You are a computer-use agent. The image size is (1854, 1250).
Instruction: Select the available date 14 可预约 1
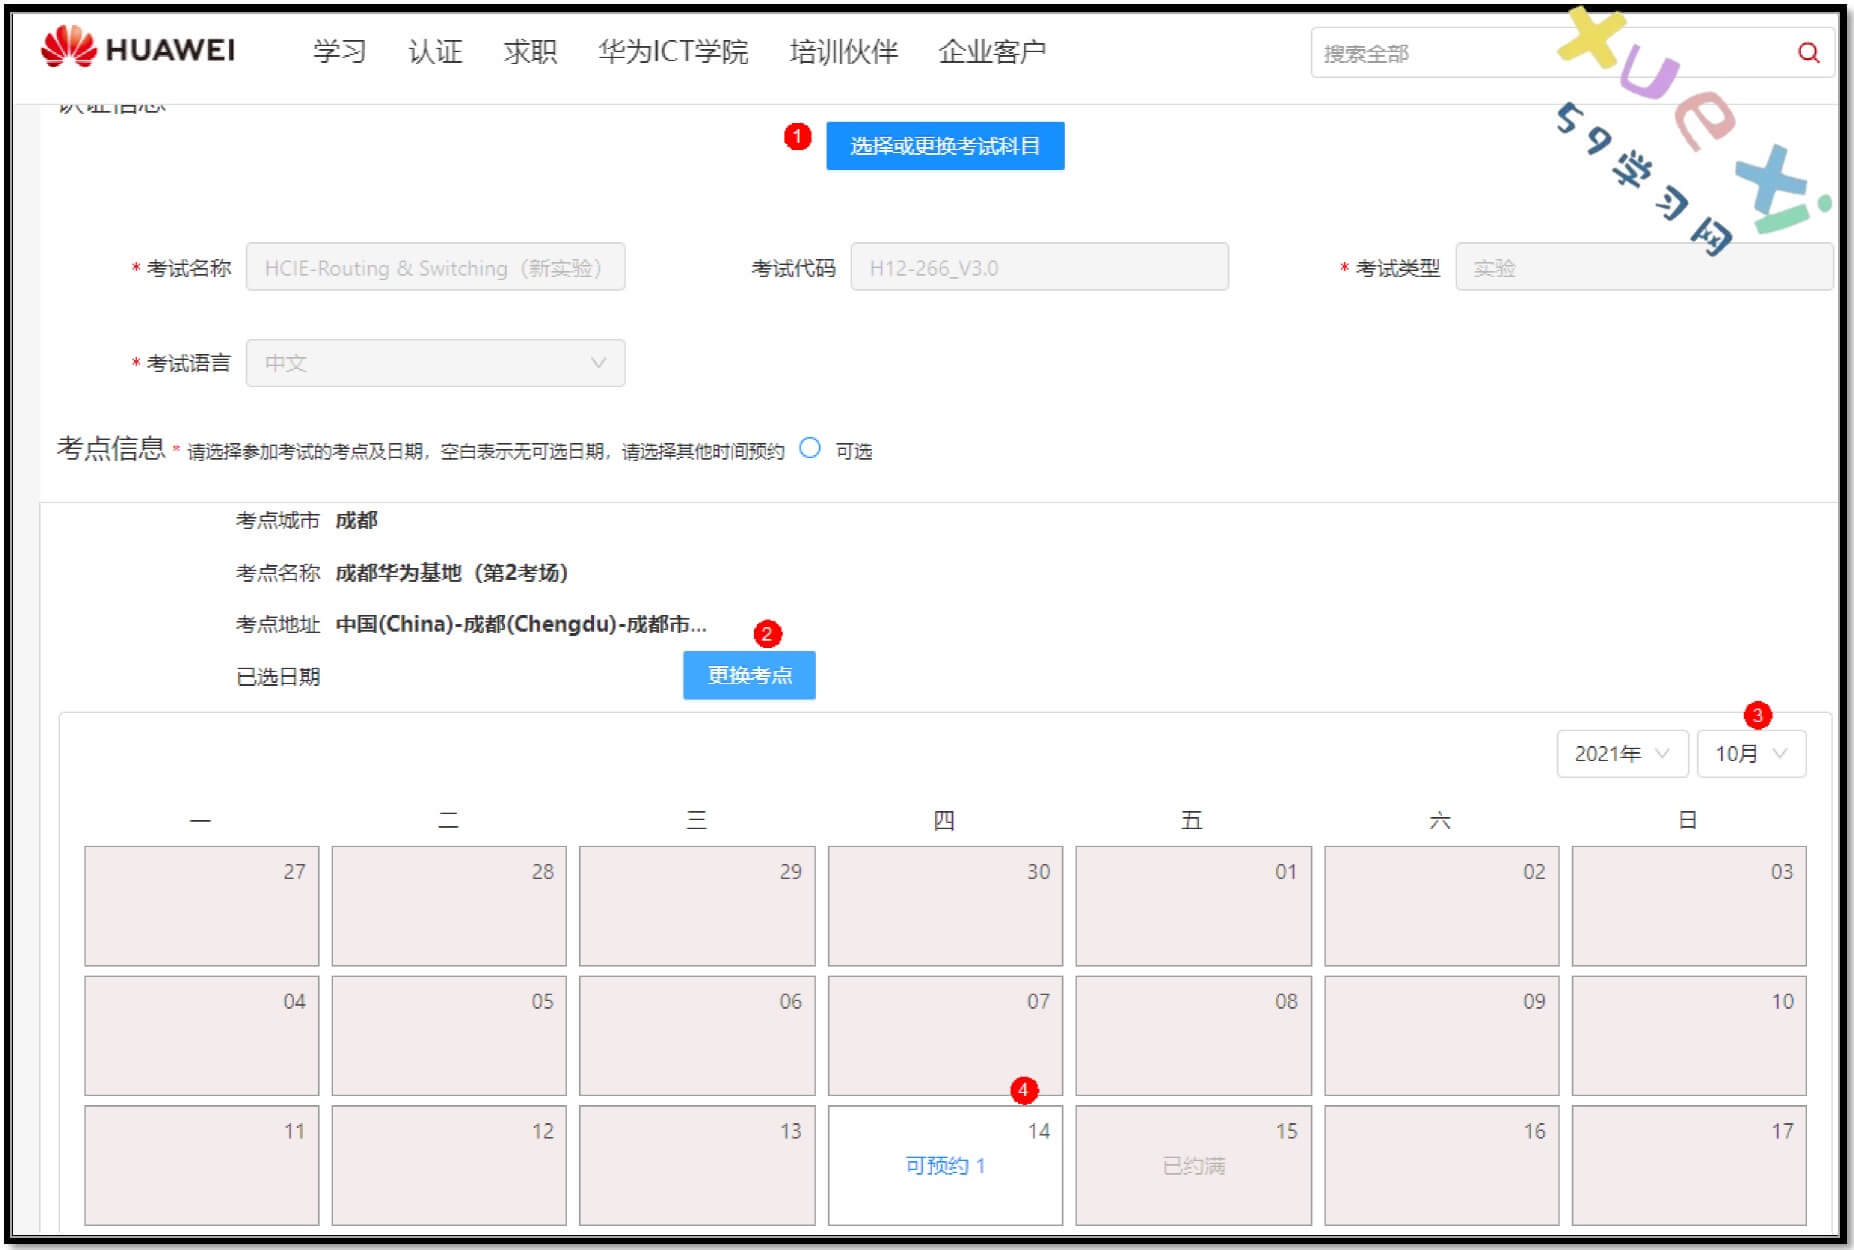pos(944,1165)
